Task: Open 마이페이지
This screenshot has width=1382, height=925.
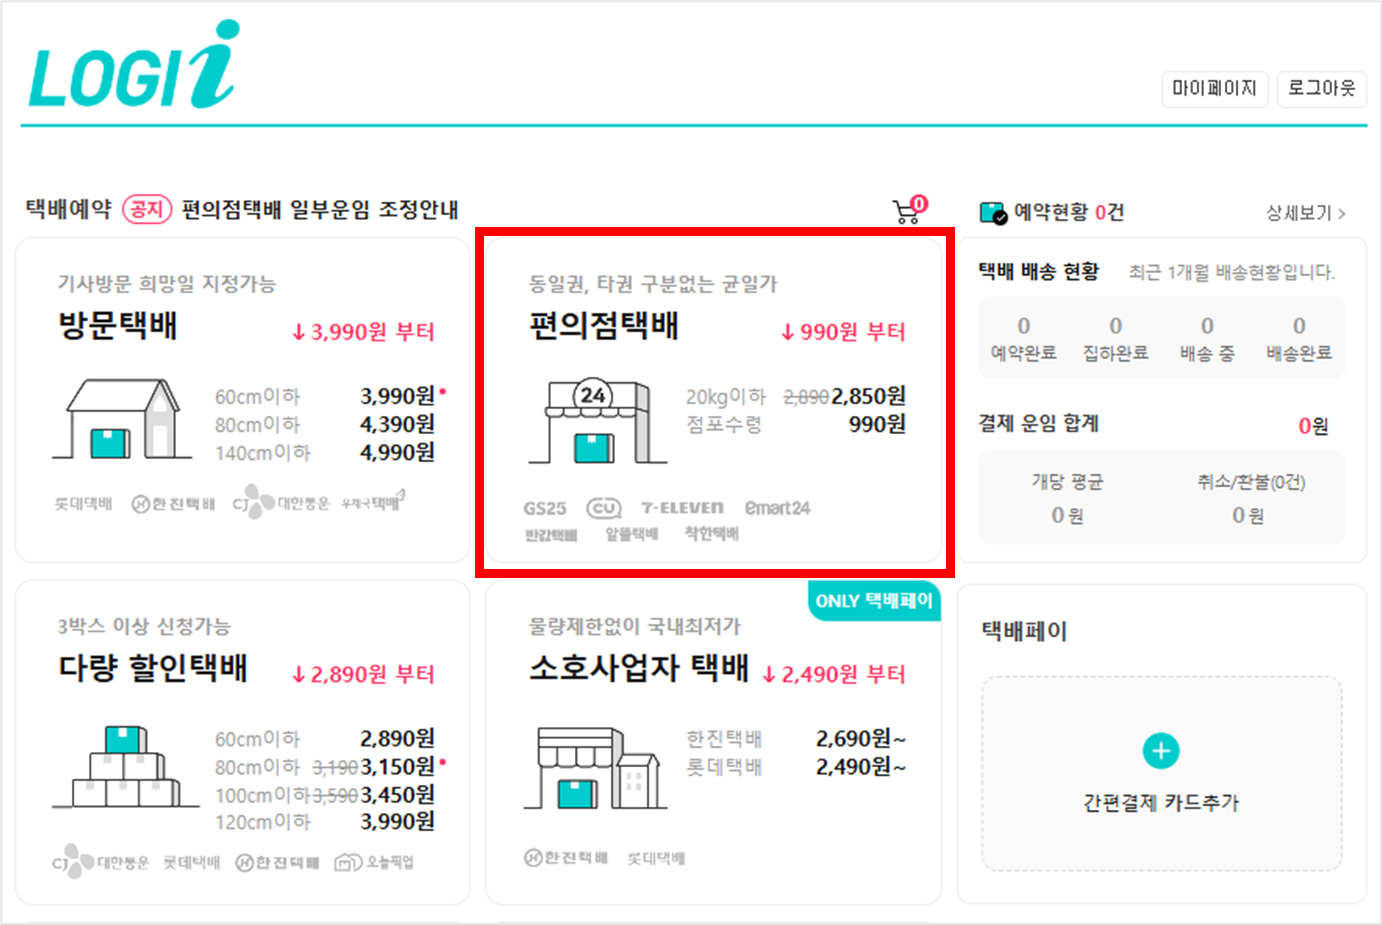Action: pos(1214,89)
